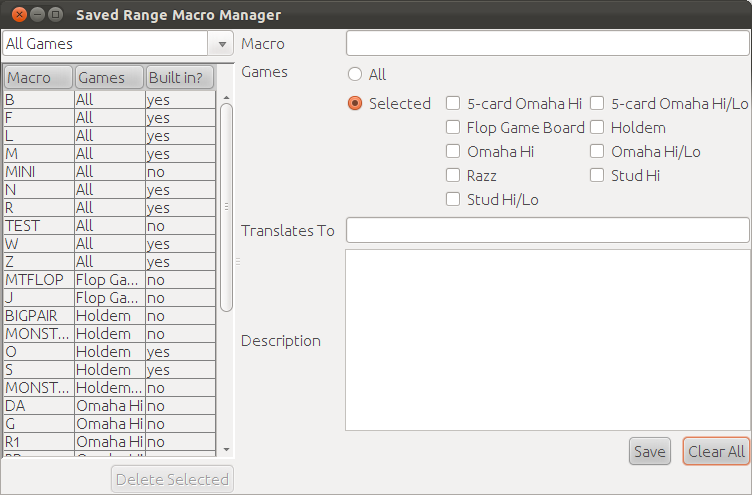The width and height of the screenshot is (752, 495).
Task: Sort by the Games column header
Action: pos(109,78)
